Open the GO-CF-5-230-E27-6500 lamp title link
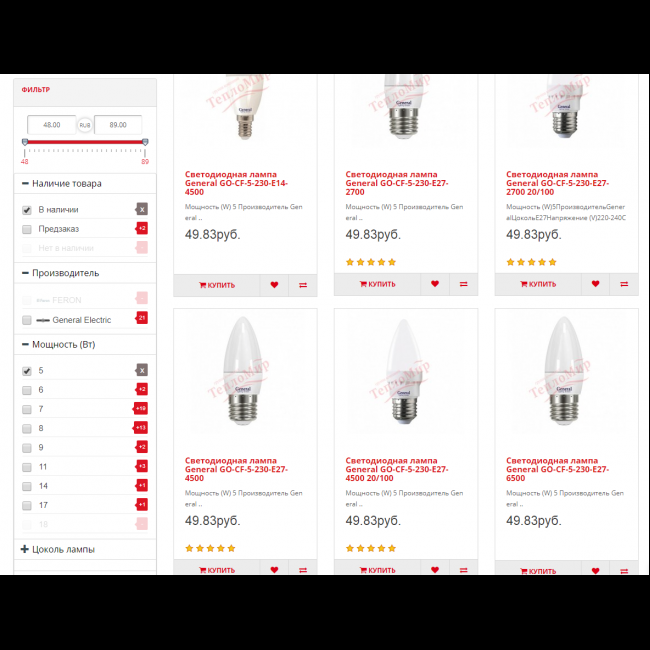 [x=557, y=469]
